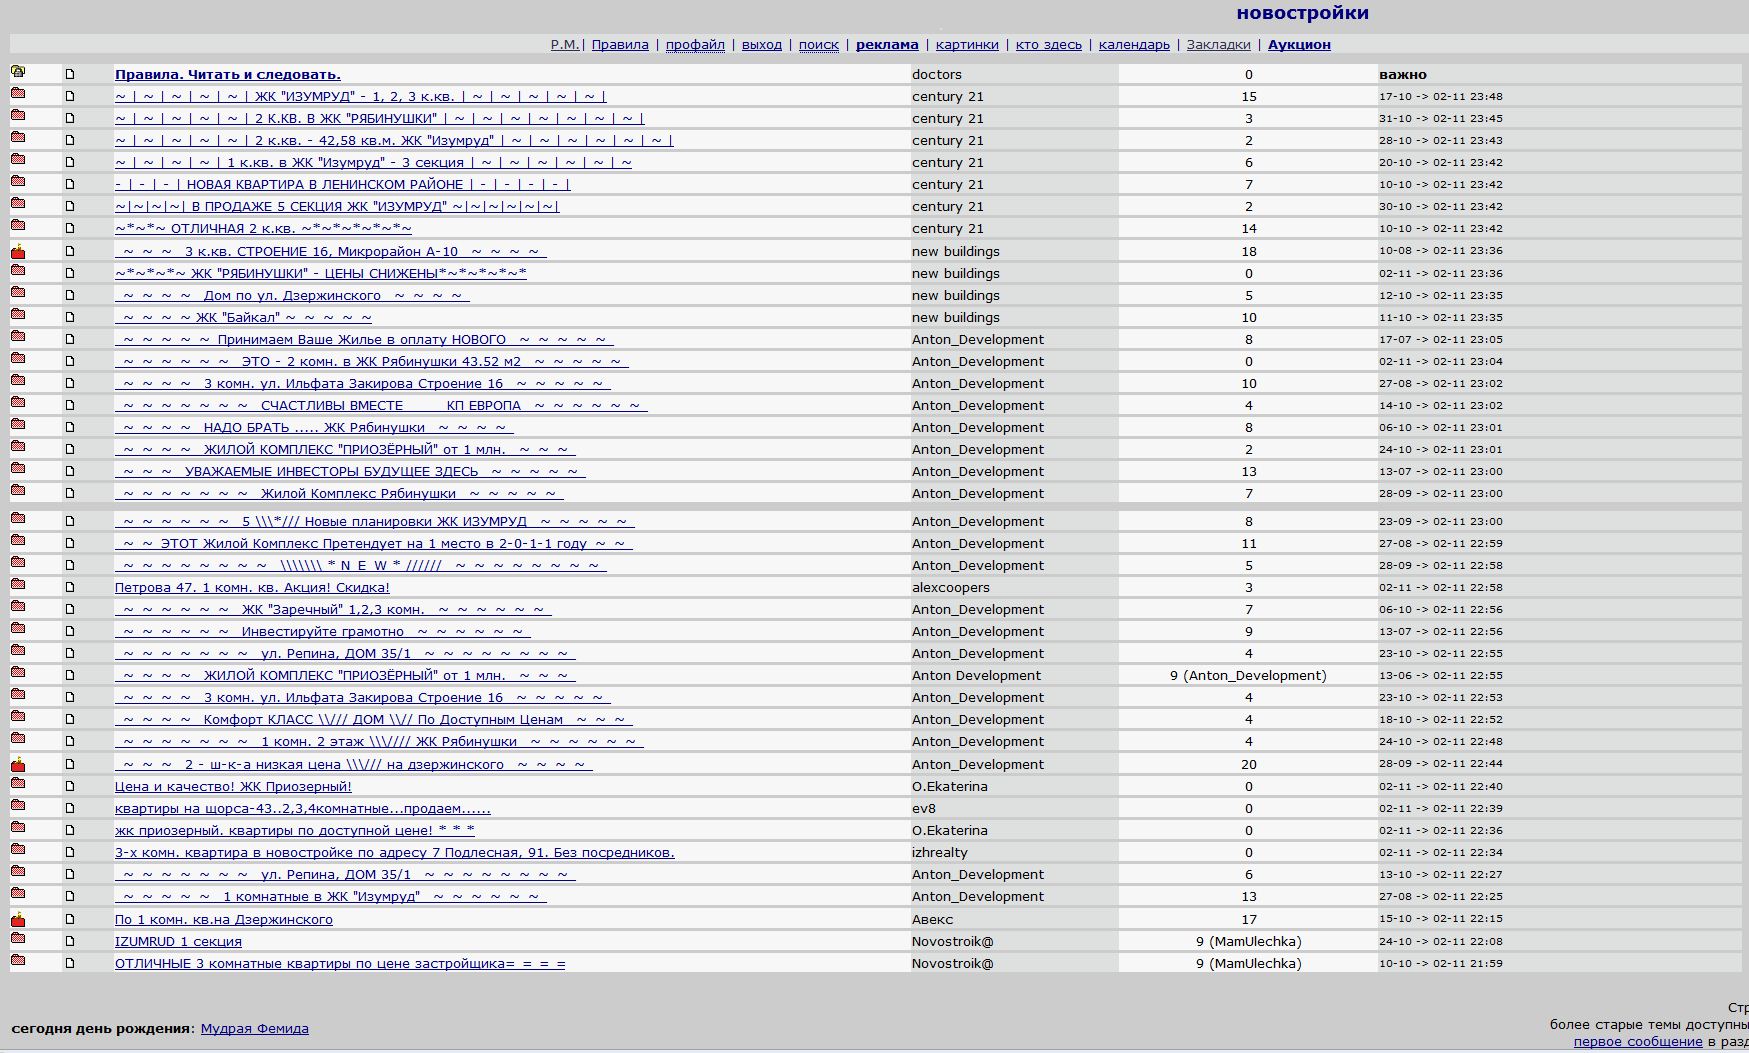Click author 'izhrealty' in the list
Image resolution: width=1749 pixels, height=1053 pixels.
pos(940,853)
